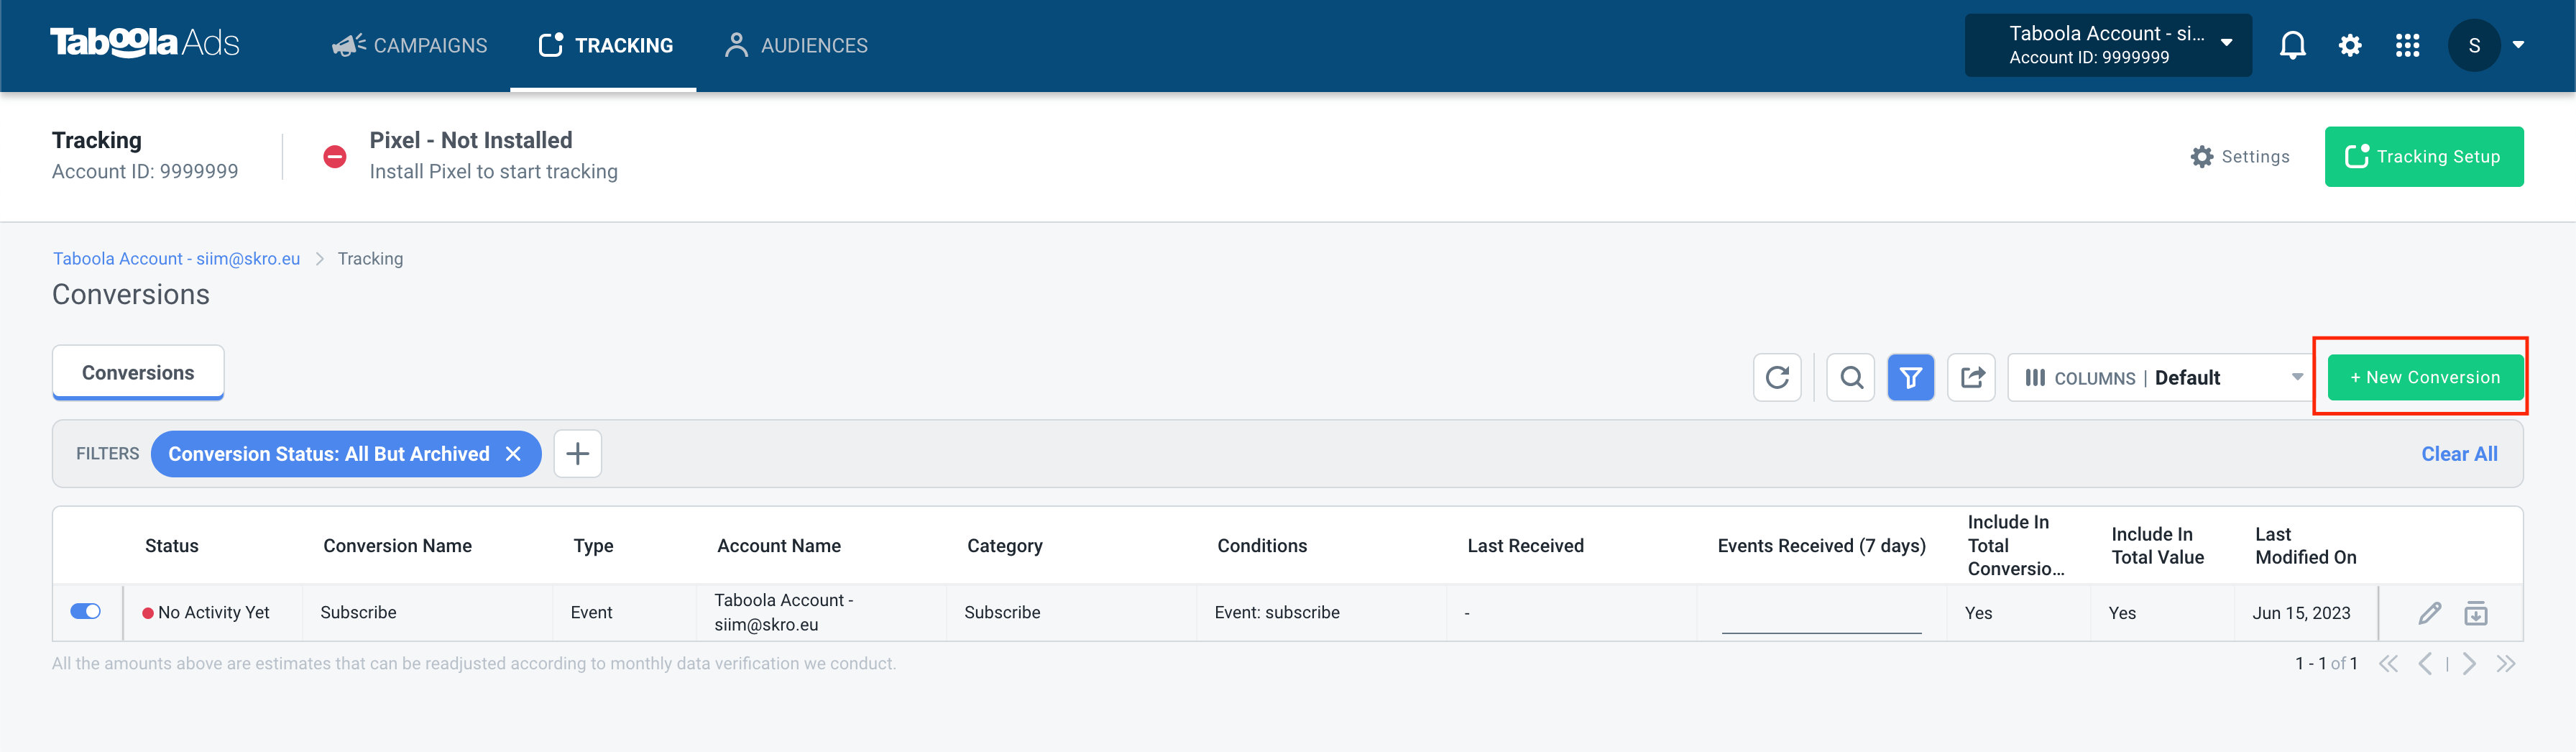Image resolution: width=2576 pixels, height=752 pixels.
Task: Expand the Taboola Account selector
Action: coord(2108,45)
